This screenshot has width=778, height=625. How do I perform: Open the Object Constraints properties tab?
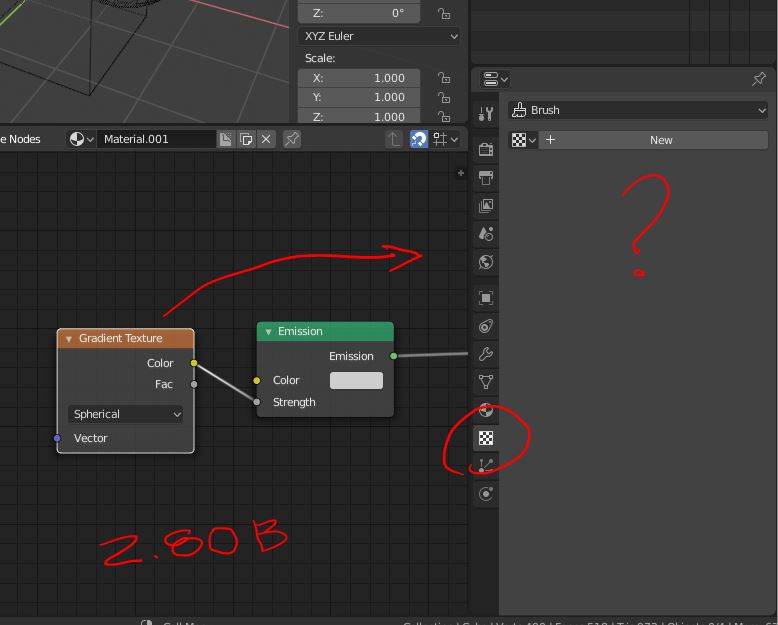click(x=486, y=326)
